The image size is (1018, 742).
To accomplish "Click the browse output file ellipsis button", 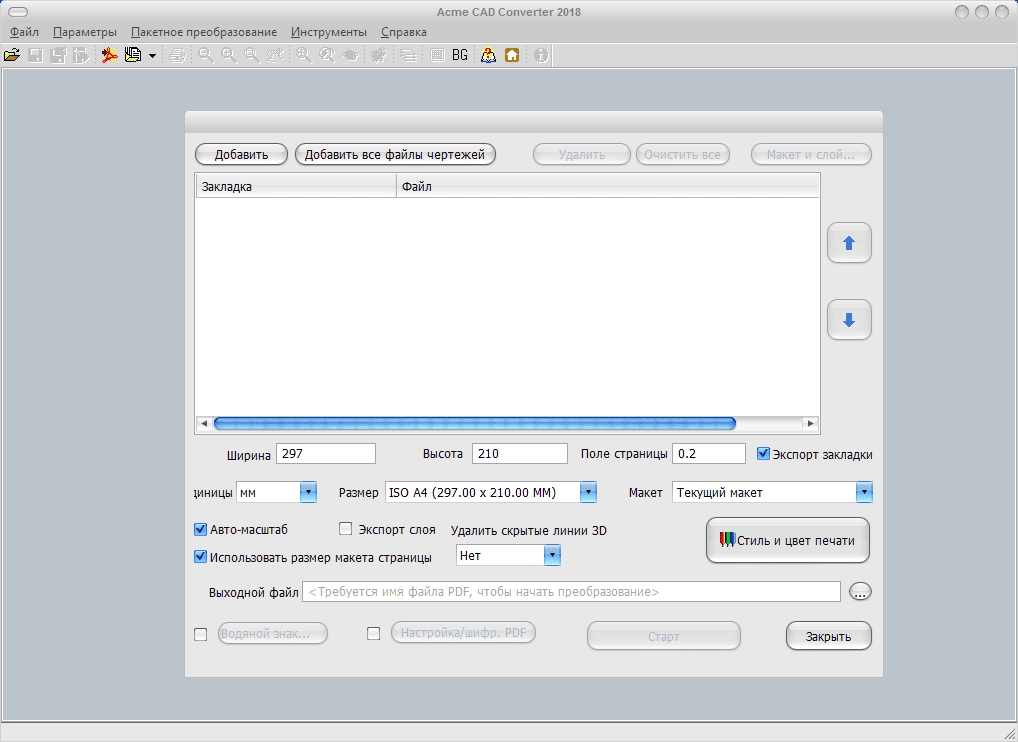I will pyautogui.click(x=860, y=591).
